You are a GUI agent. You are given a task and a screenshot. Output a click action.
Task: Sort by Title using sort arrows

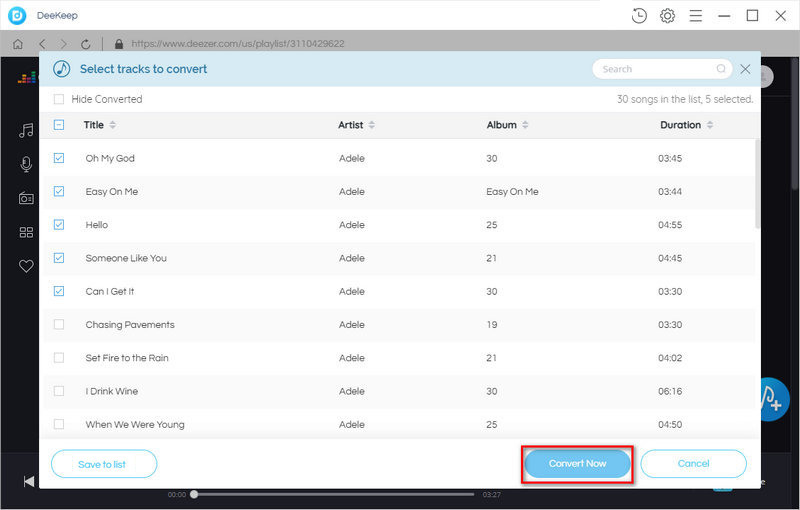(x=112, y=125)
